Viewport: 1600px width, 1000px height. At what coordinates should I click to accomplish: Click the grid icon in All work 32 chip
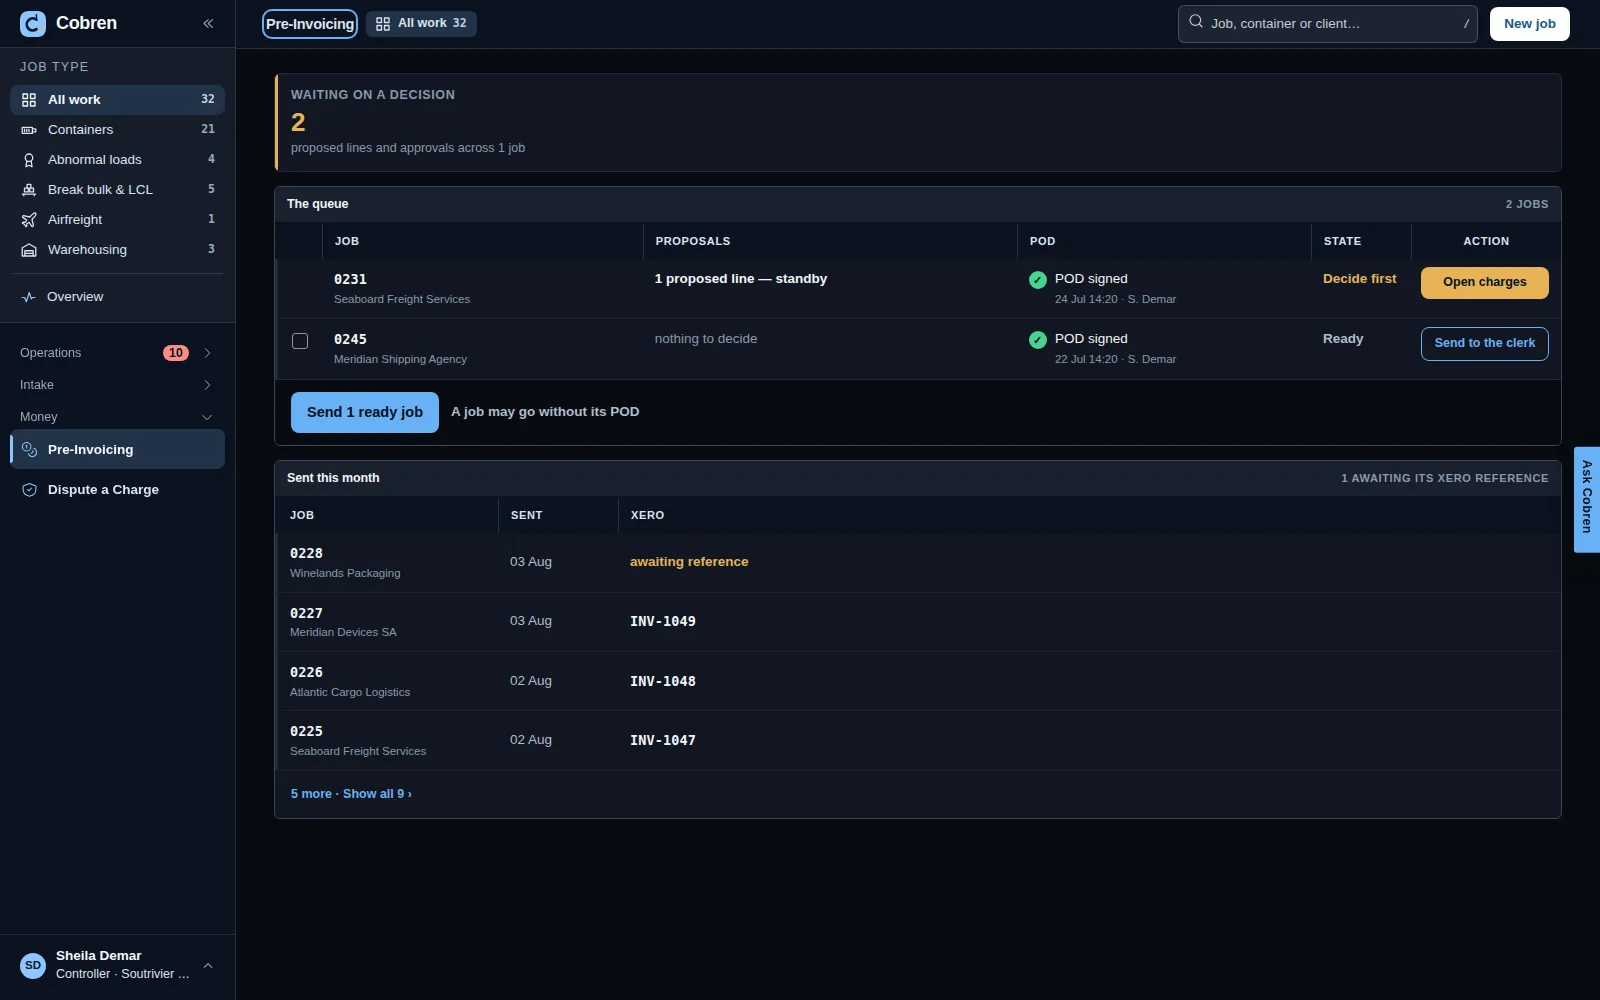click(383, 24)
